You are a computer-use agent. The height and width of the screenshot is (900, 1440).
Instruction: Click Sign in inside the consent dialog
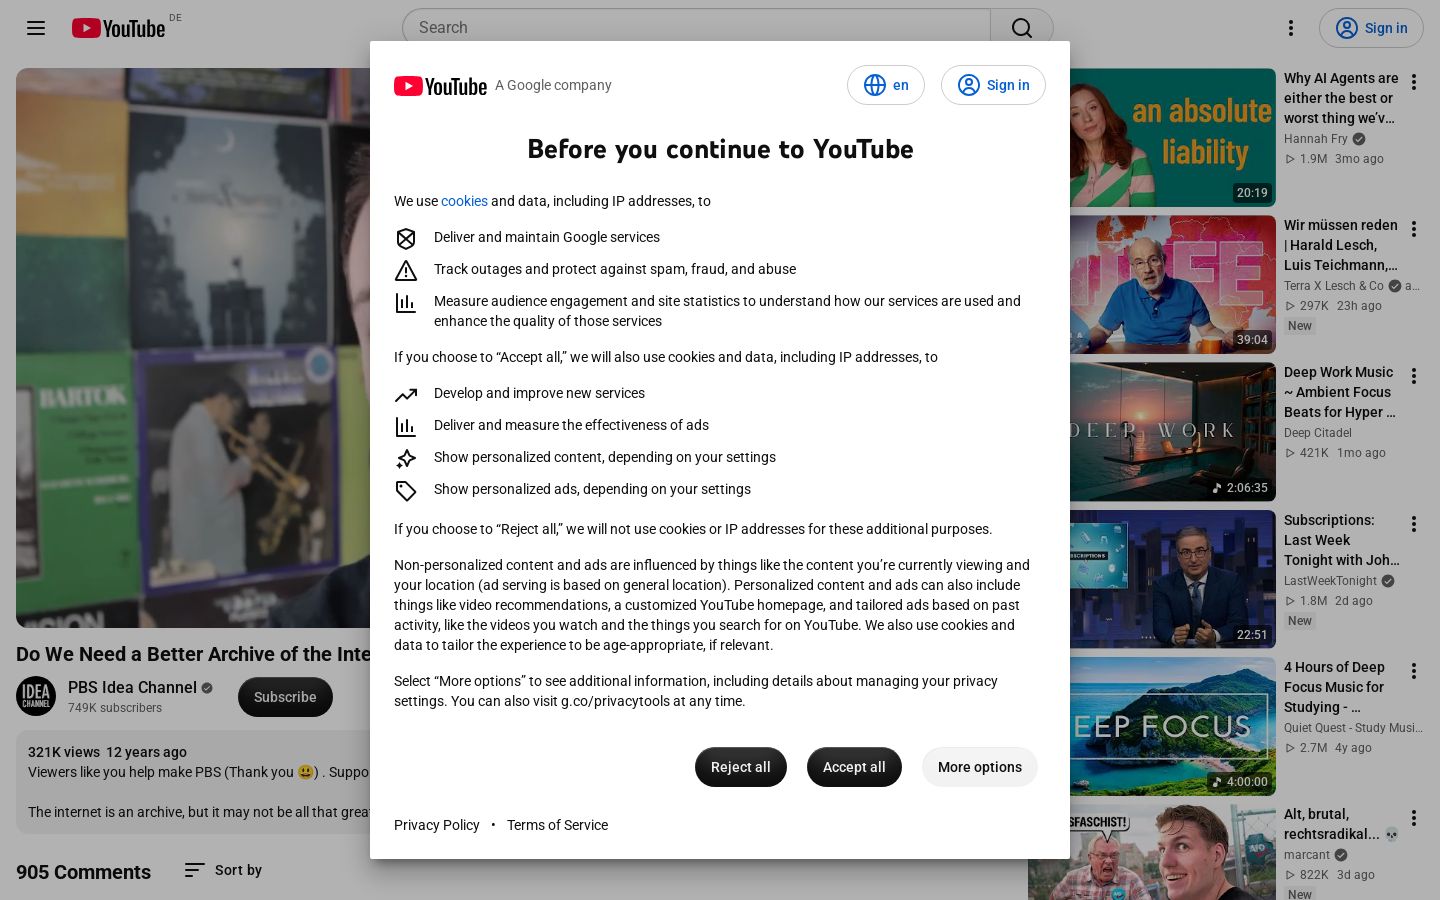pos(993,85)
